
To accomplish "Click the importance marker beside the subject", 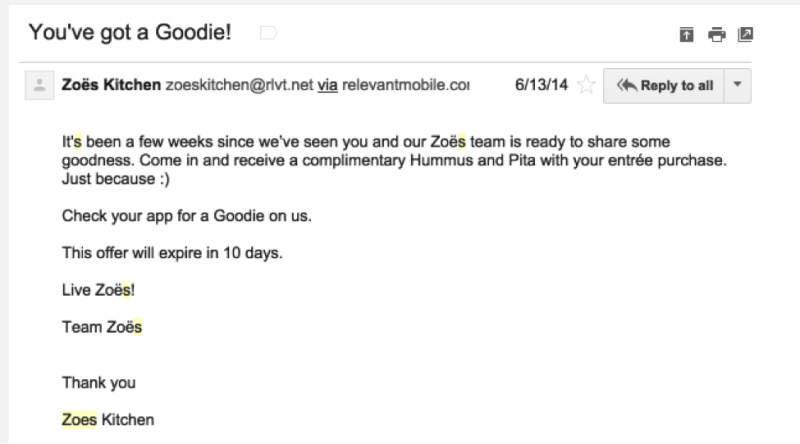I will pos(268,33).
